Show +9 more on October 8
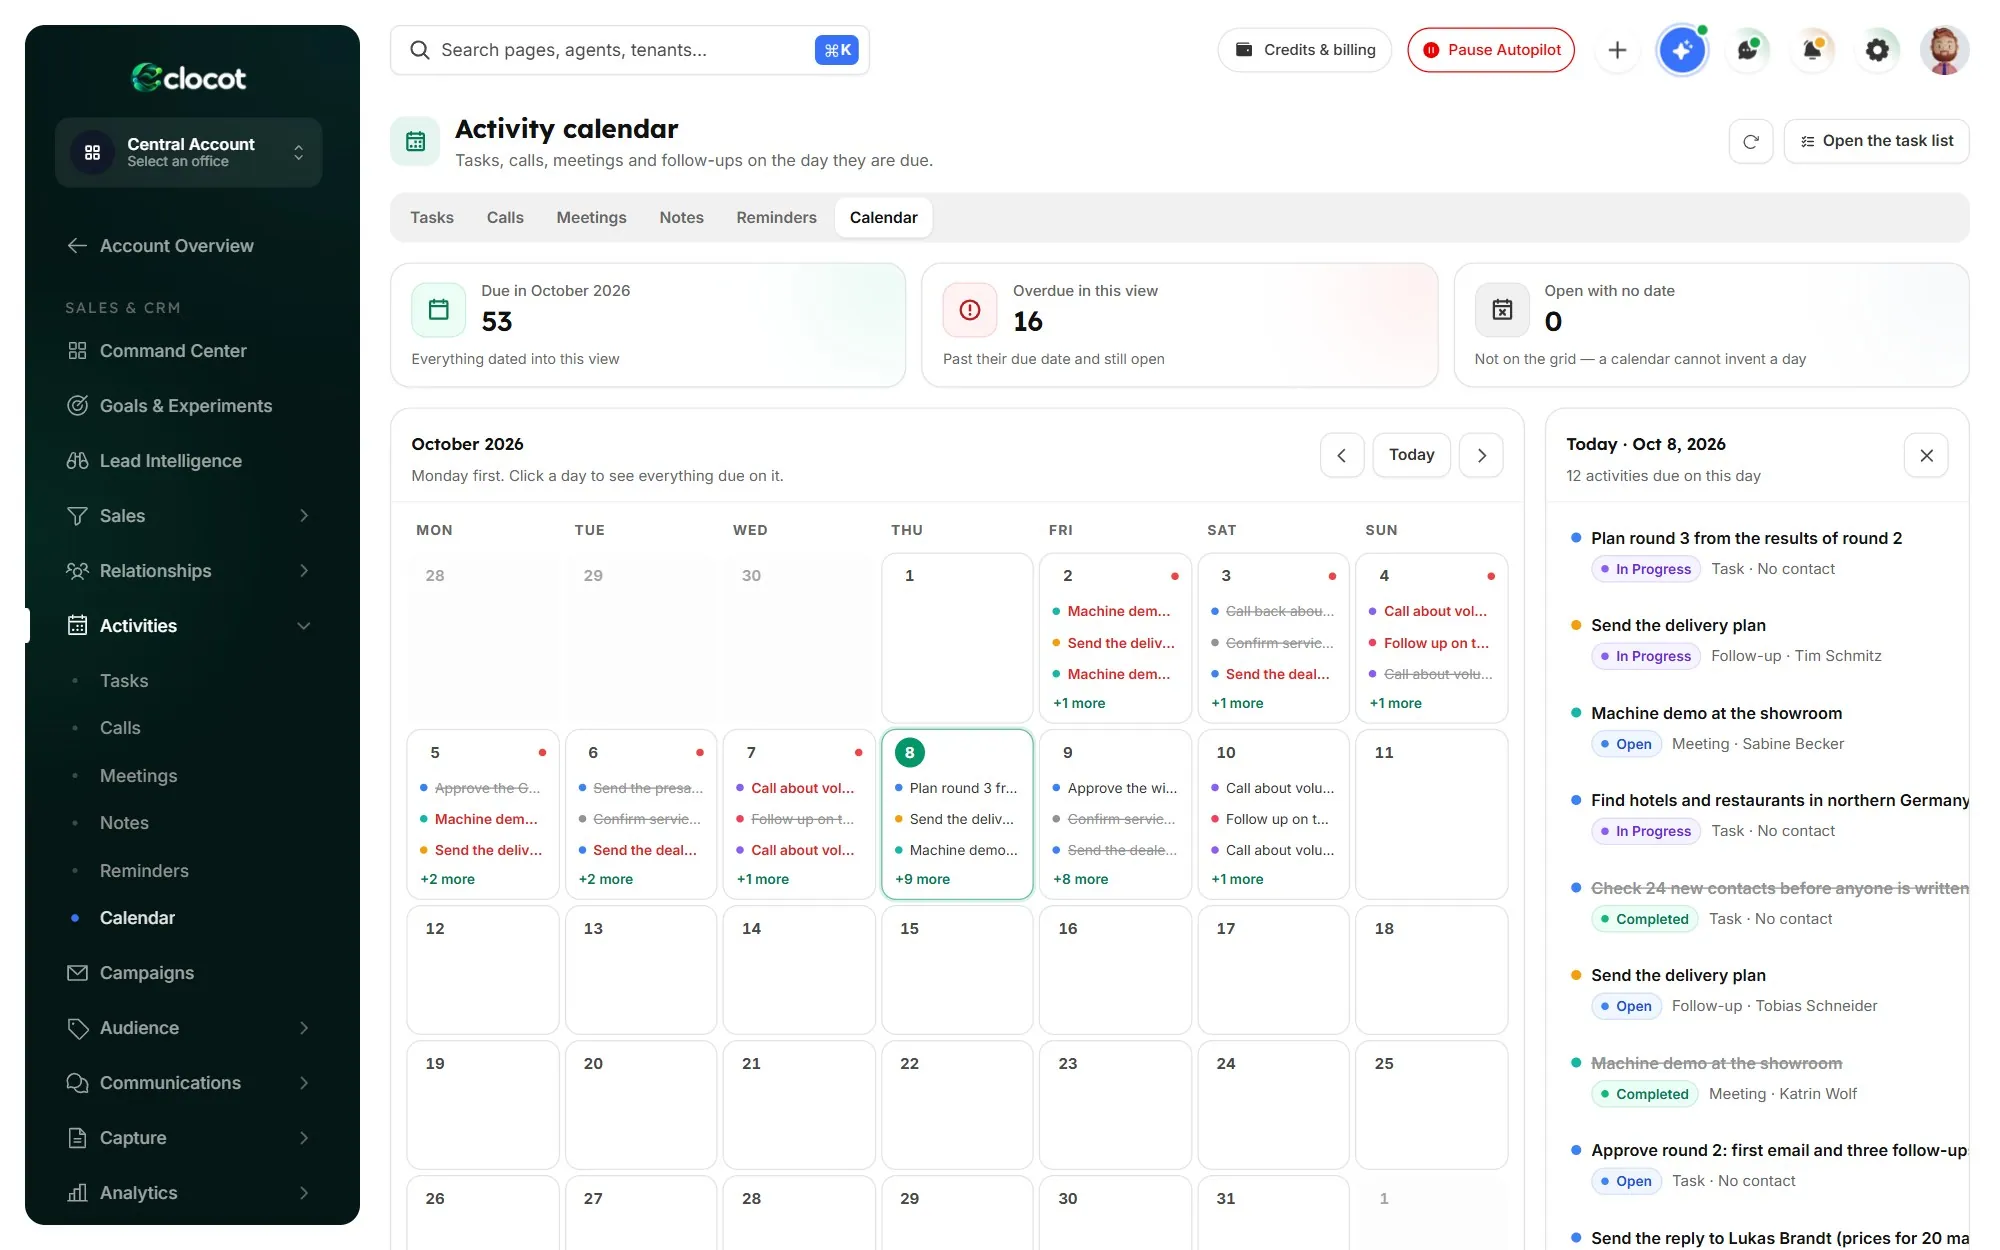The width and height of the screenshot is (2000, 1250). coord(922,879)
